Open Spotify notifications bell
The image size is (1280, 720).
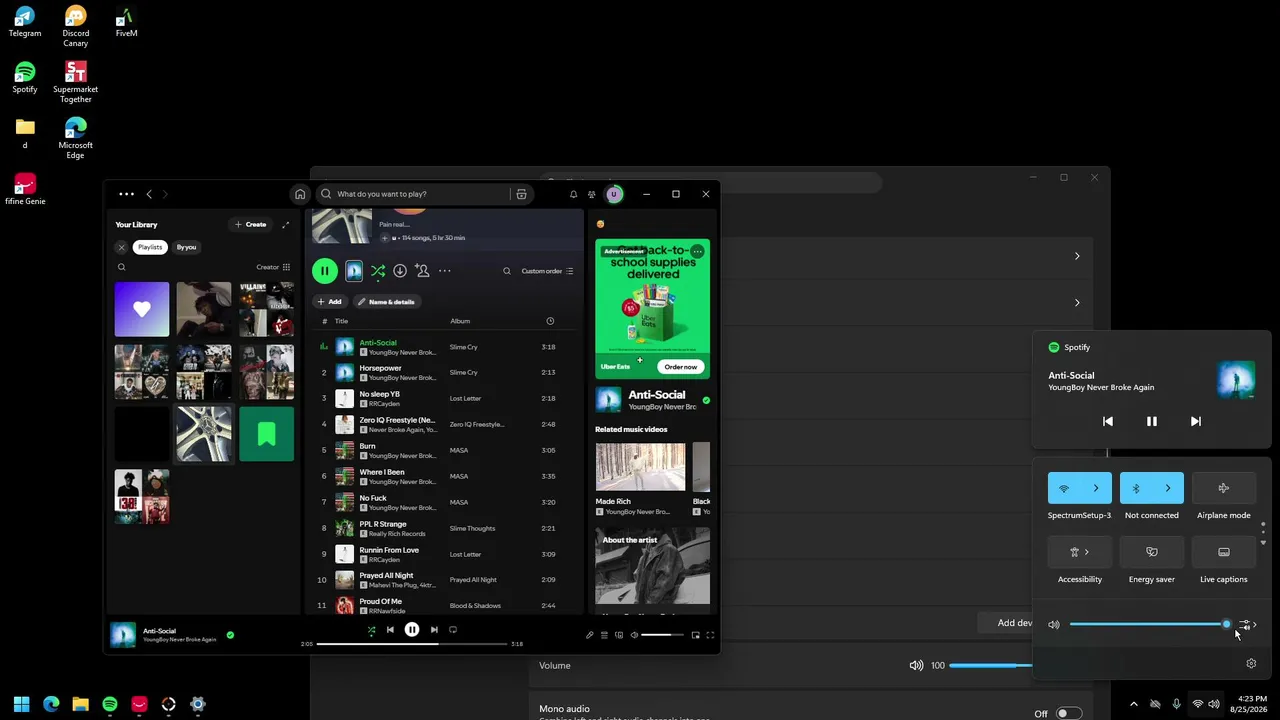(x=573, y=194)
